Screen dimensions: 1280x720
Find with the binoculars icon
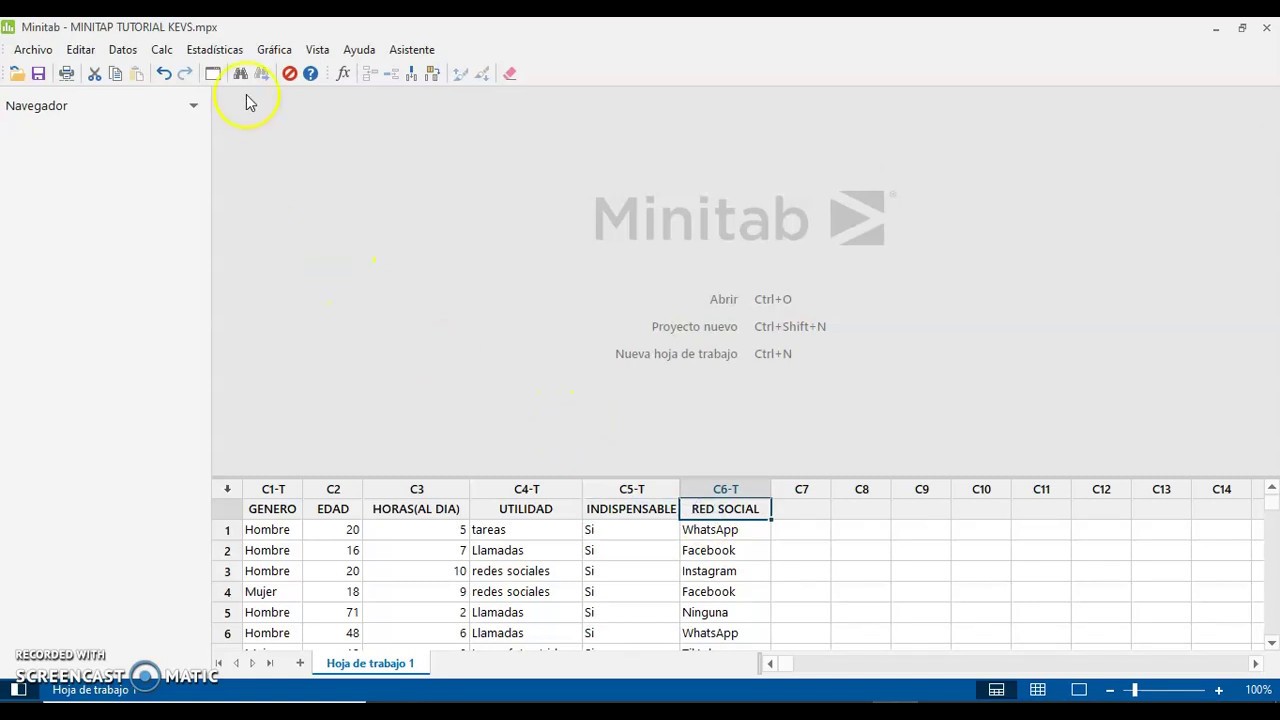click(240, 74)
